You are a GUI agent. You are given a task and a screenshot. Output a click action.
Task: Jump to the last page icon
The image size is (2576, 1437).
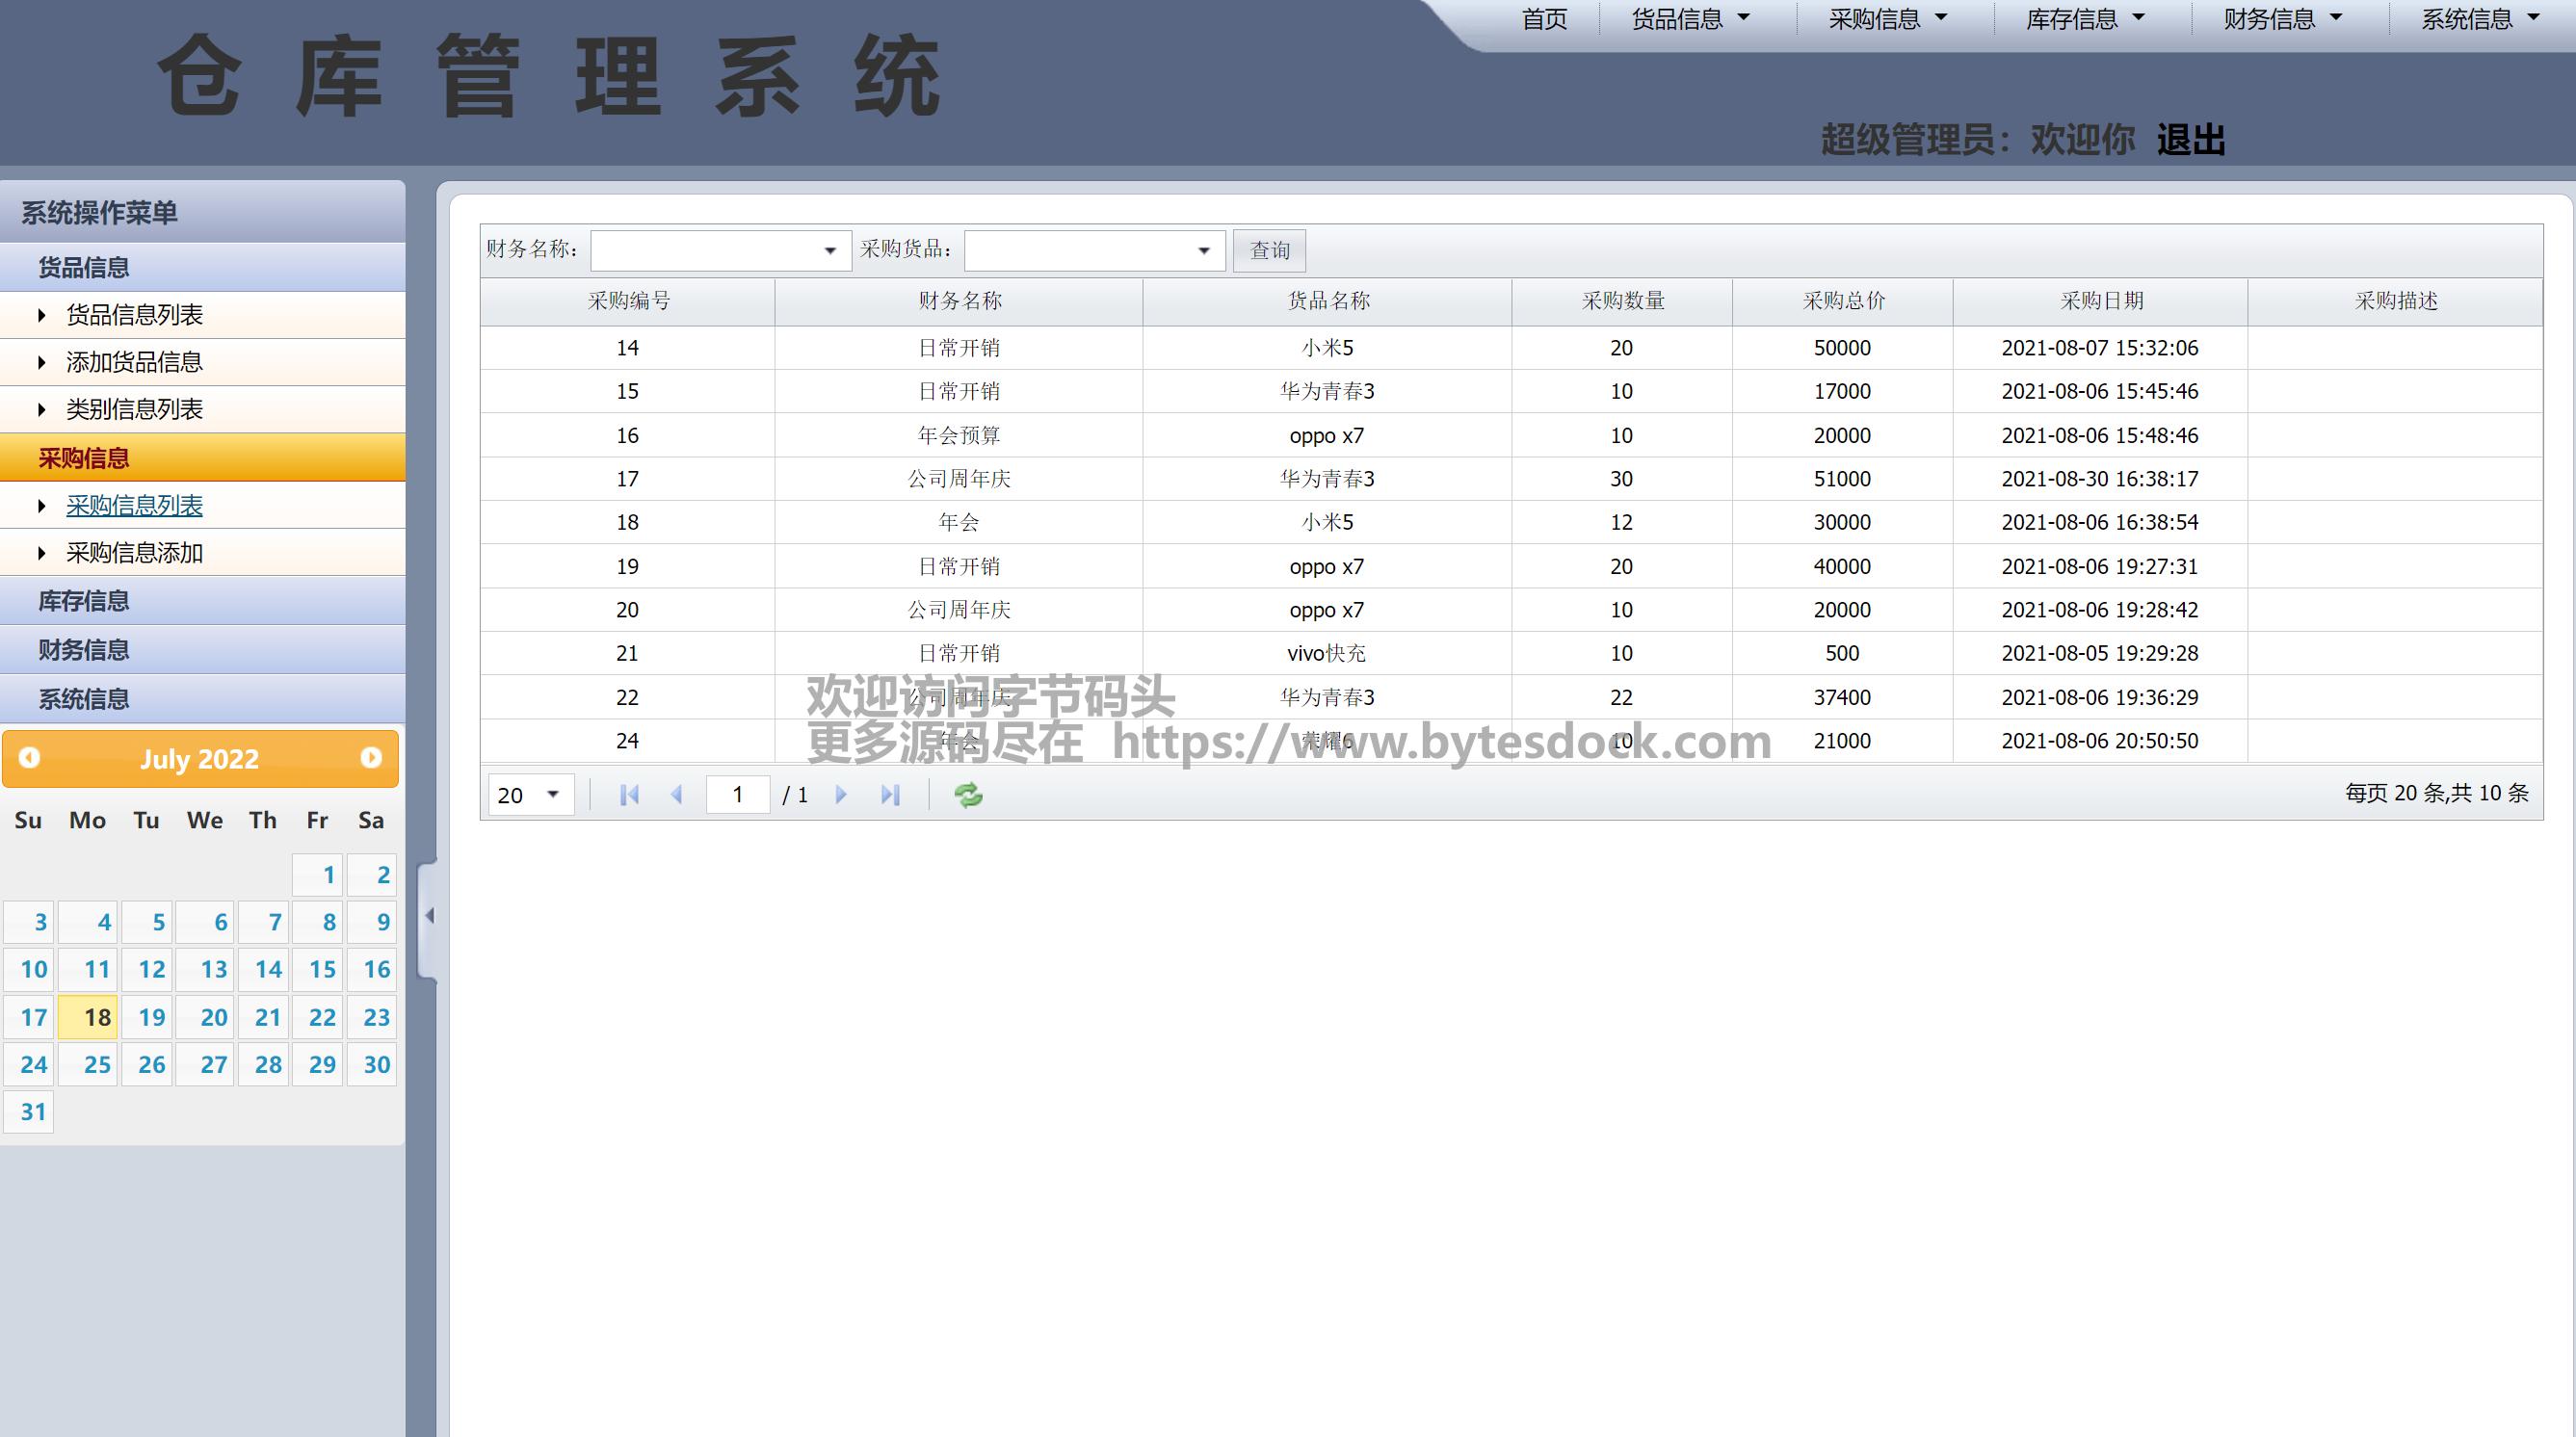coord(890,795)
